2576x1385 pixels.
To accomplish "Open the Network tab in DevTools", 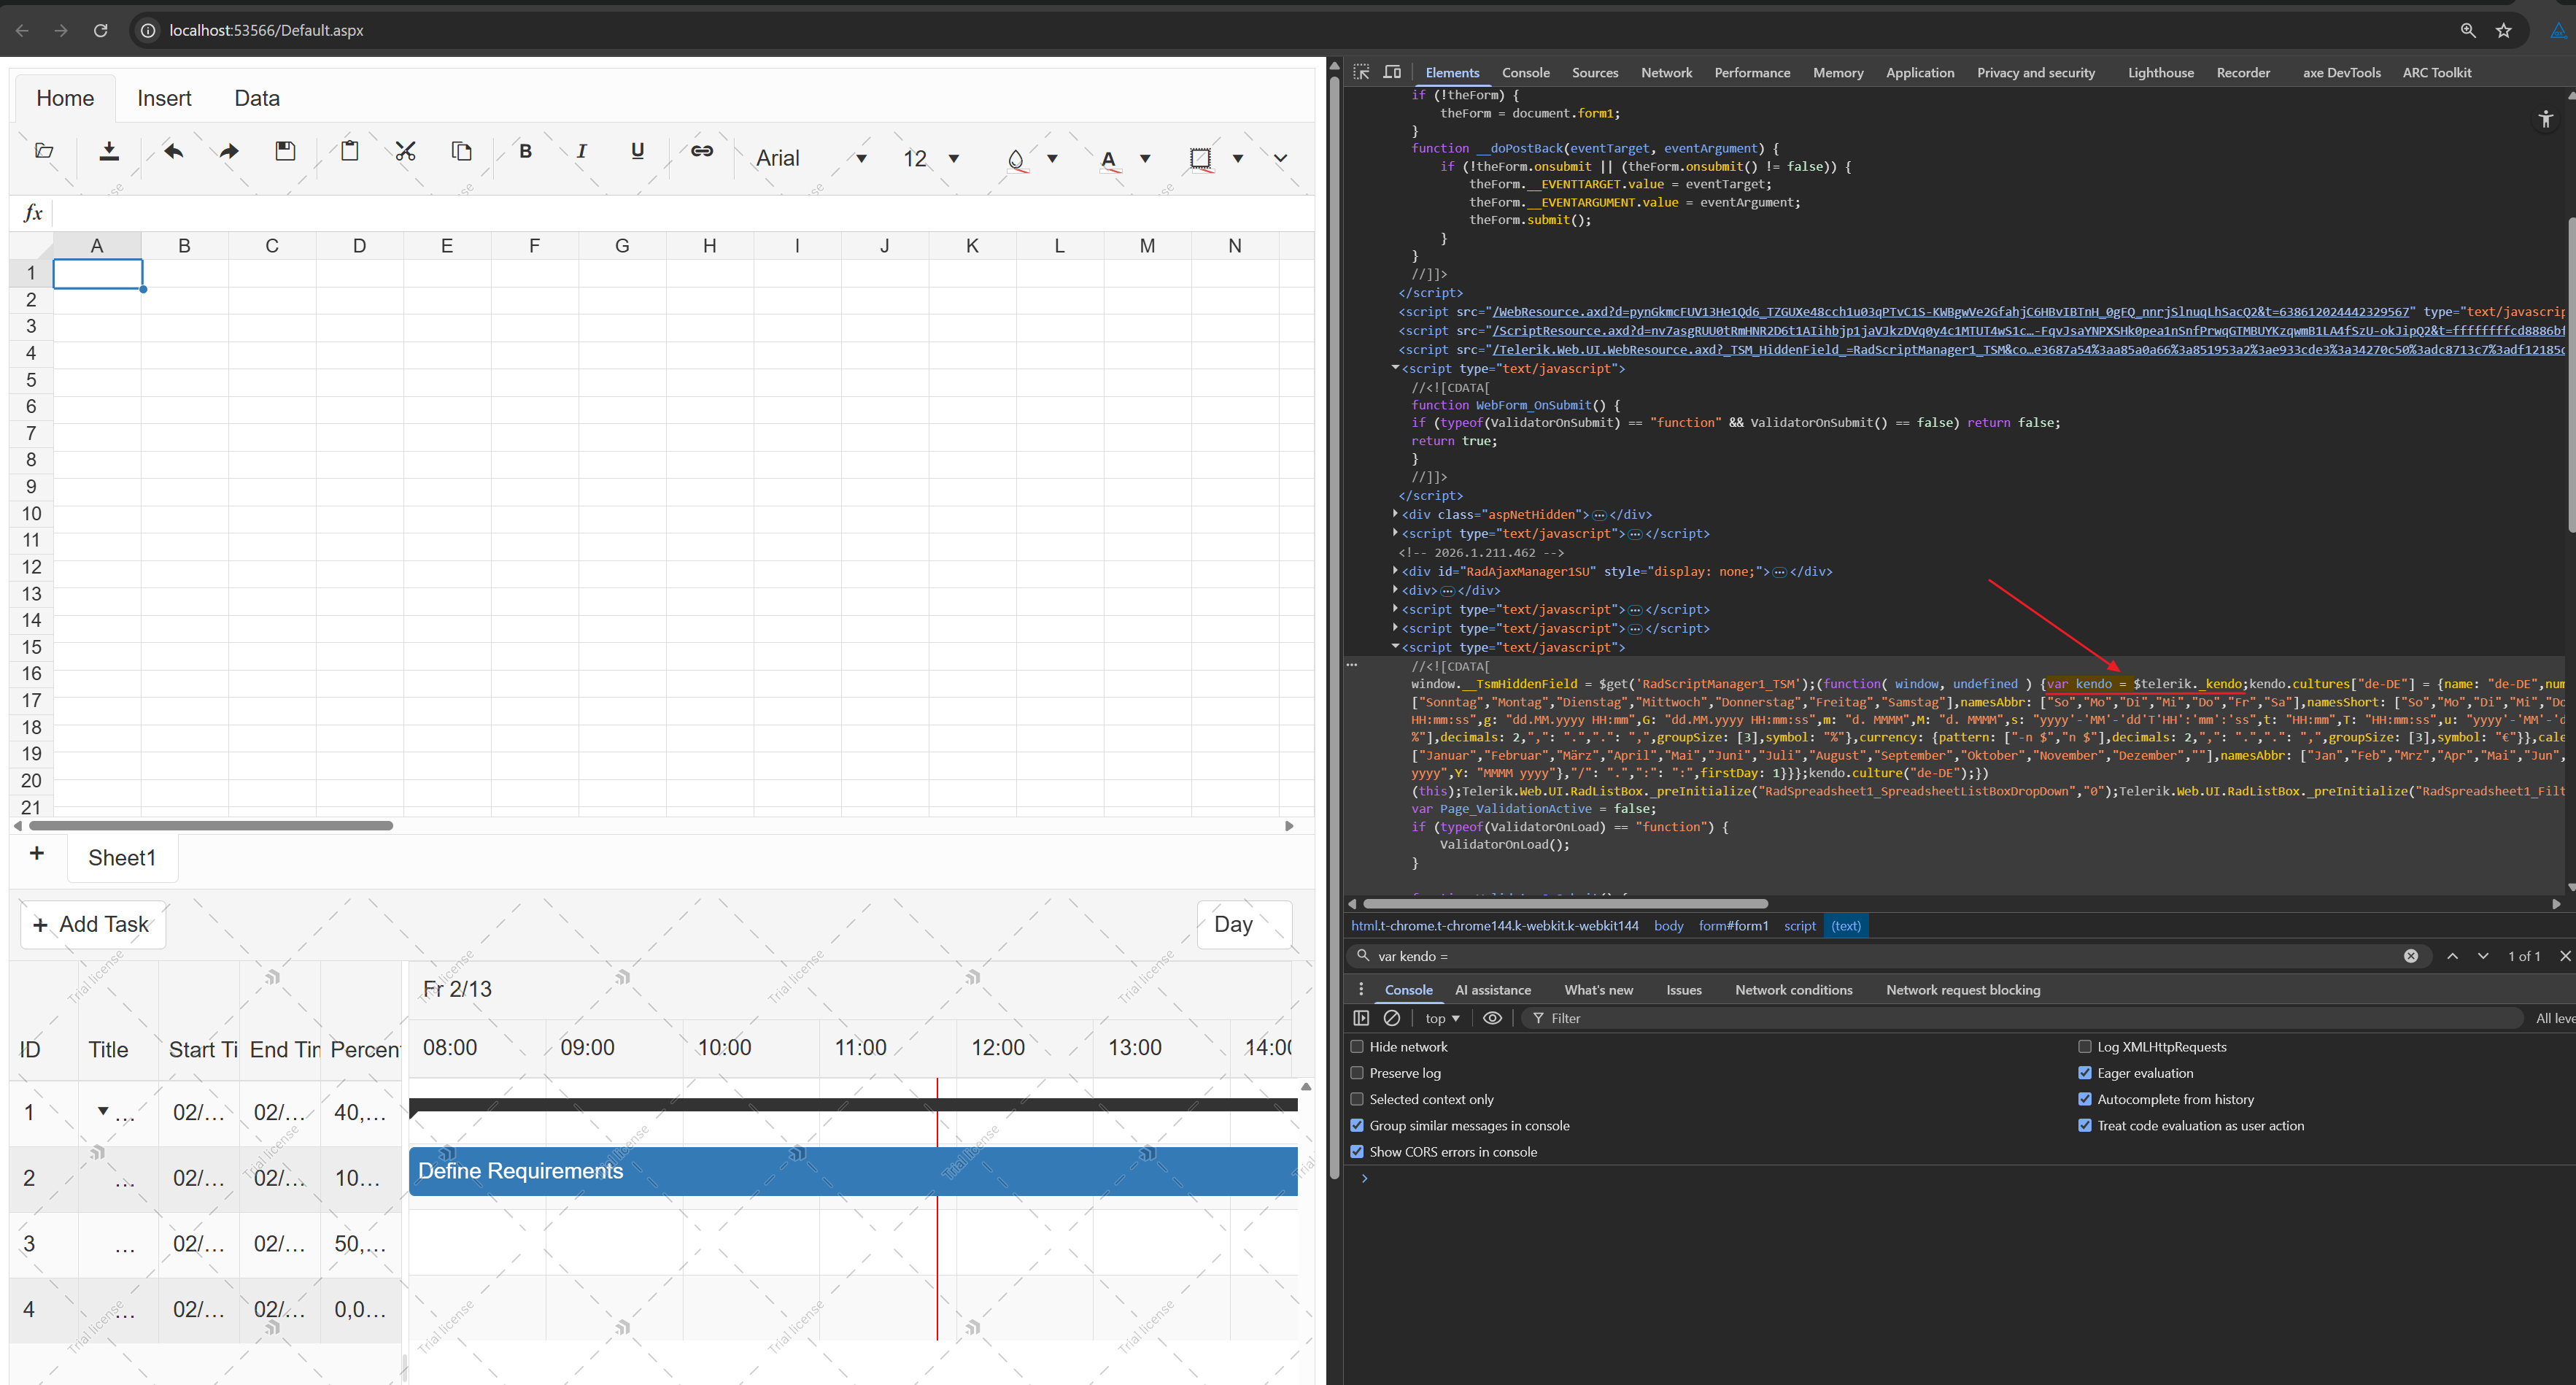I will coord(1666,72).
